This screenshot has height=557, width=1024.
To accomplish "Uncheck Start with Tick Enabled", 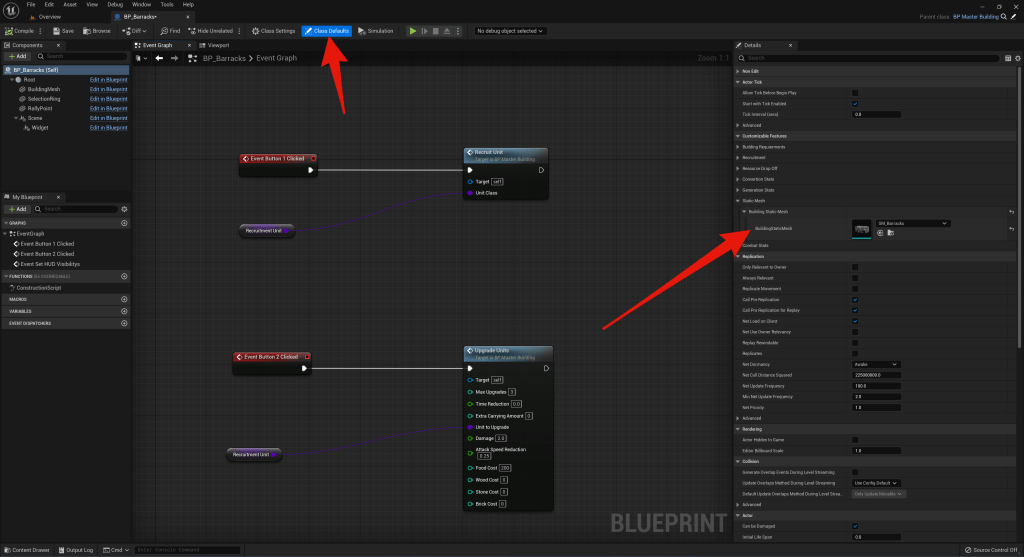I will click(855, 104).
